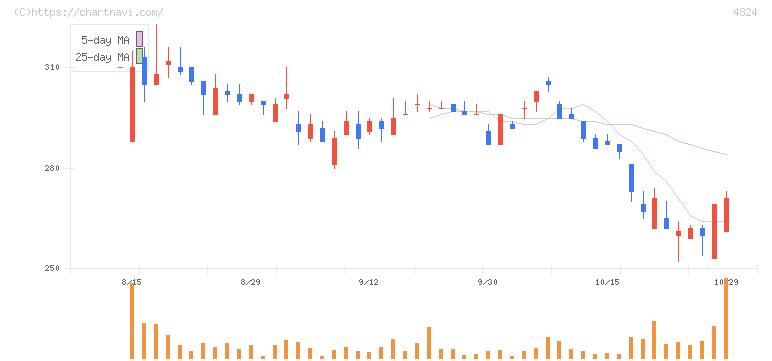Click the final red candlestick at 10/29
Screen dimensions: 772x361
[726, 215]
